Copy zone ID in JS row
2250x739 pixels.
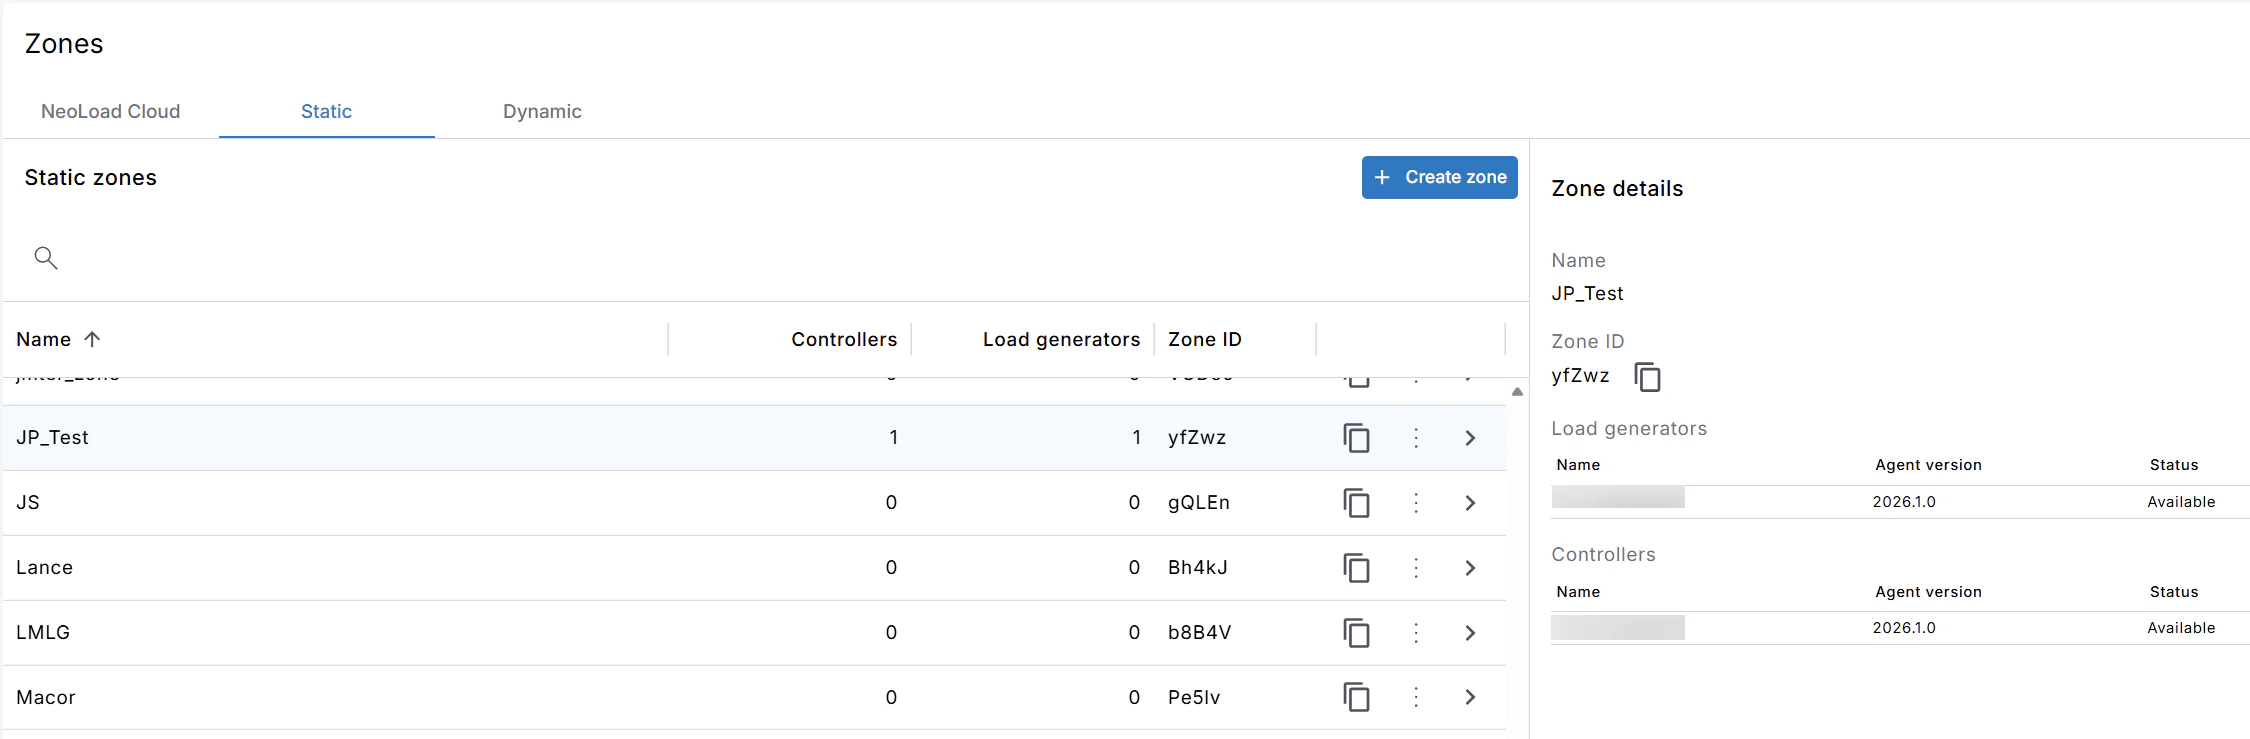click(x=1356, y=503)
